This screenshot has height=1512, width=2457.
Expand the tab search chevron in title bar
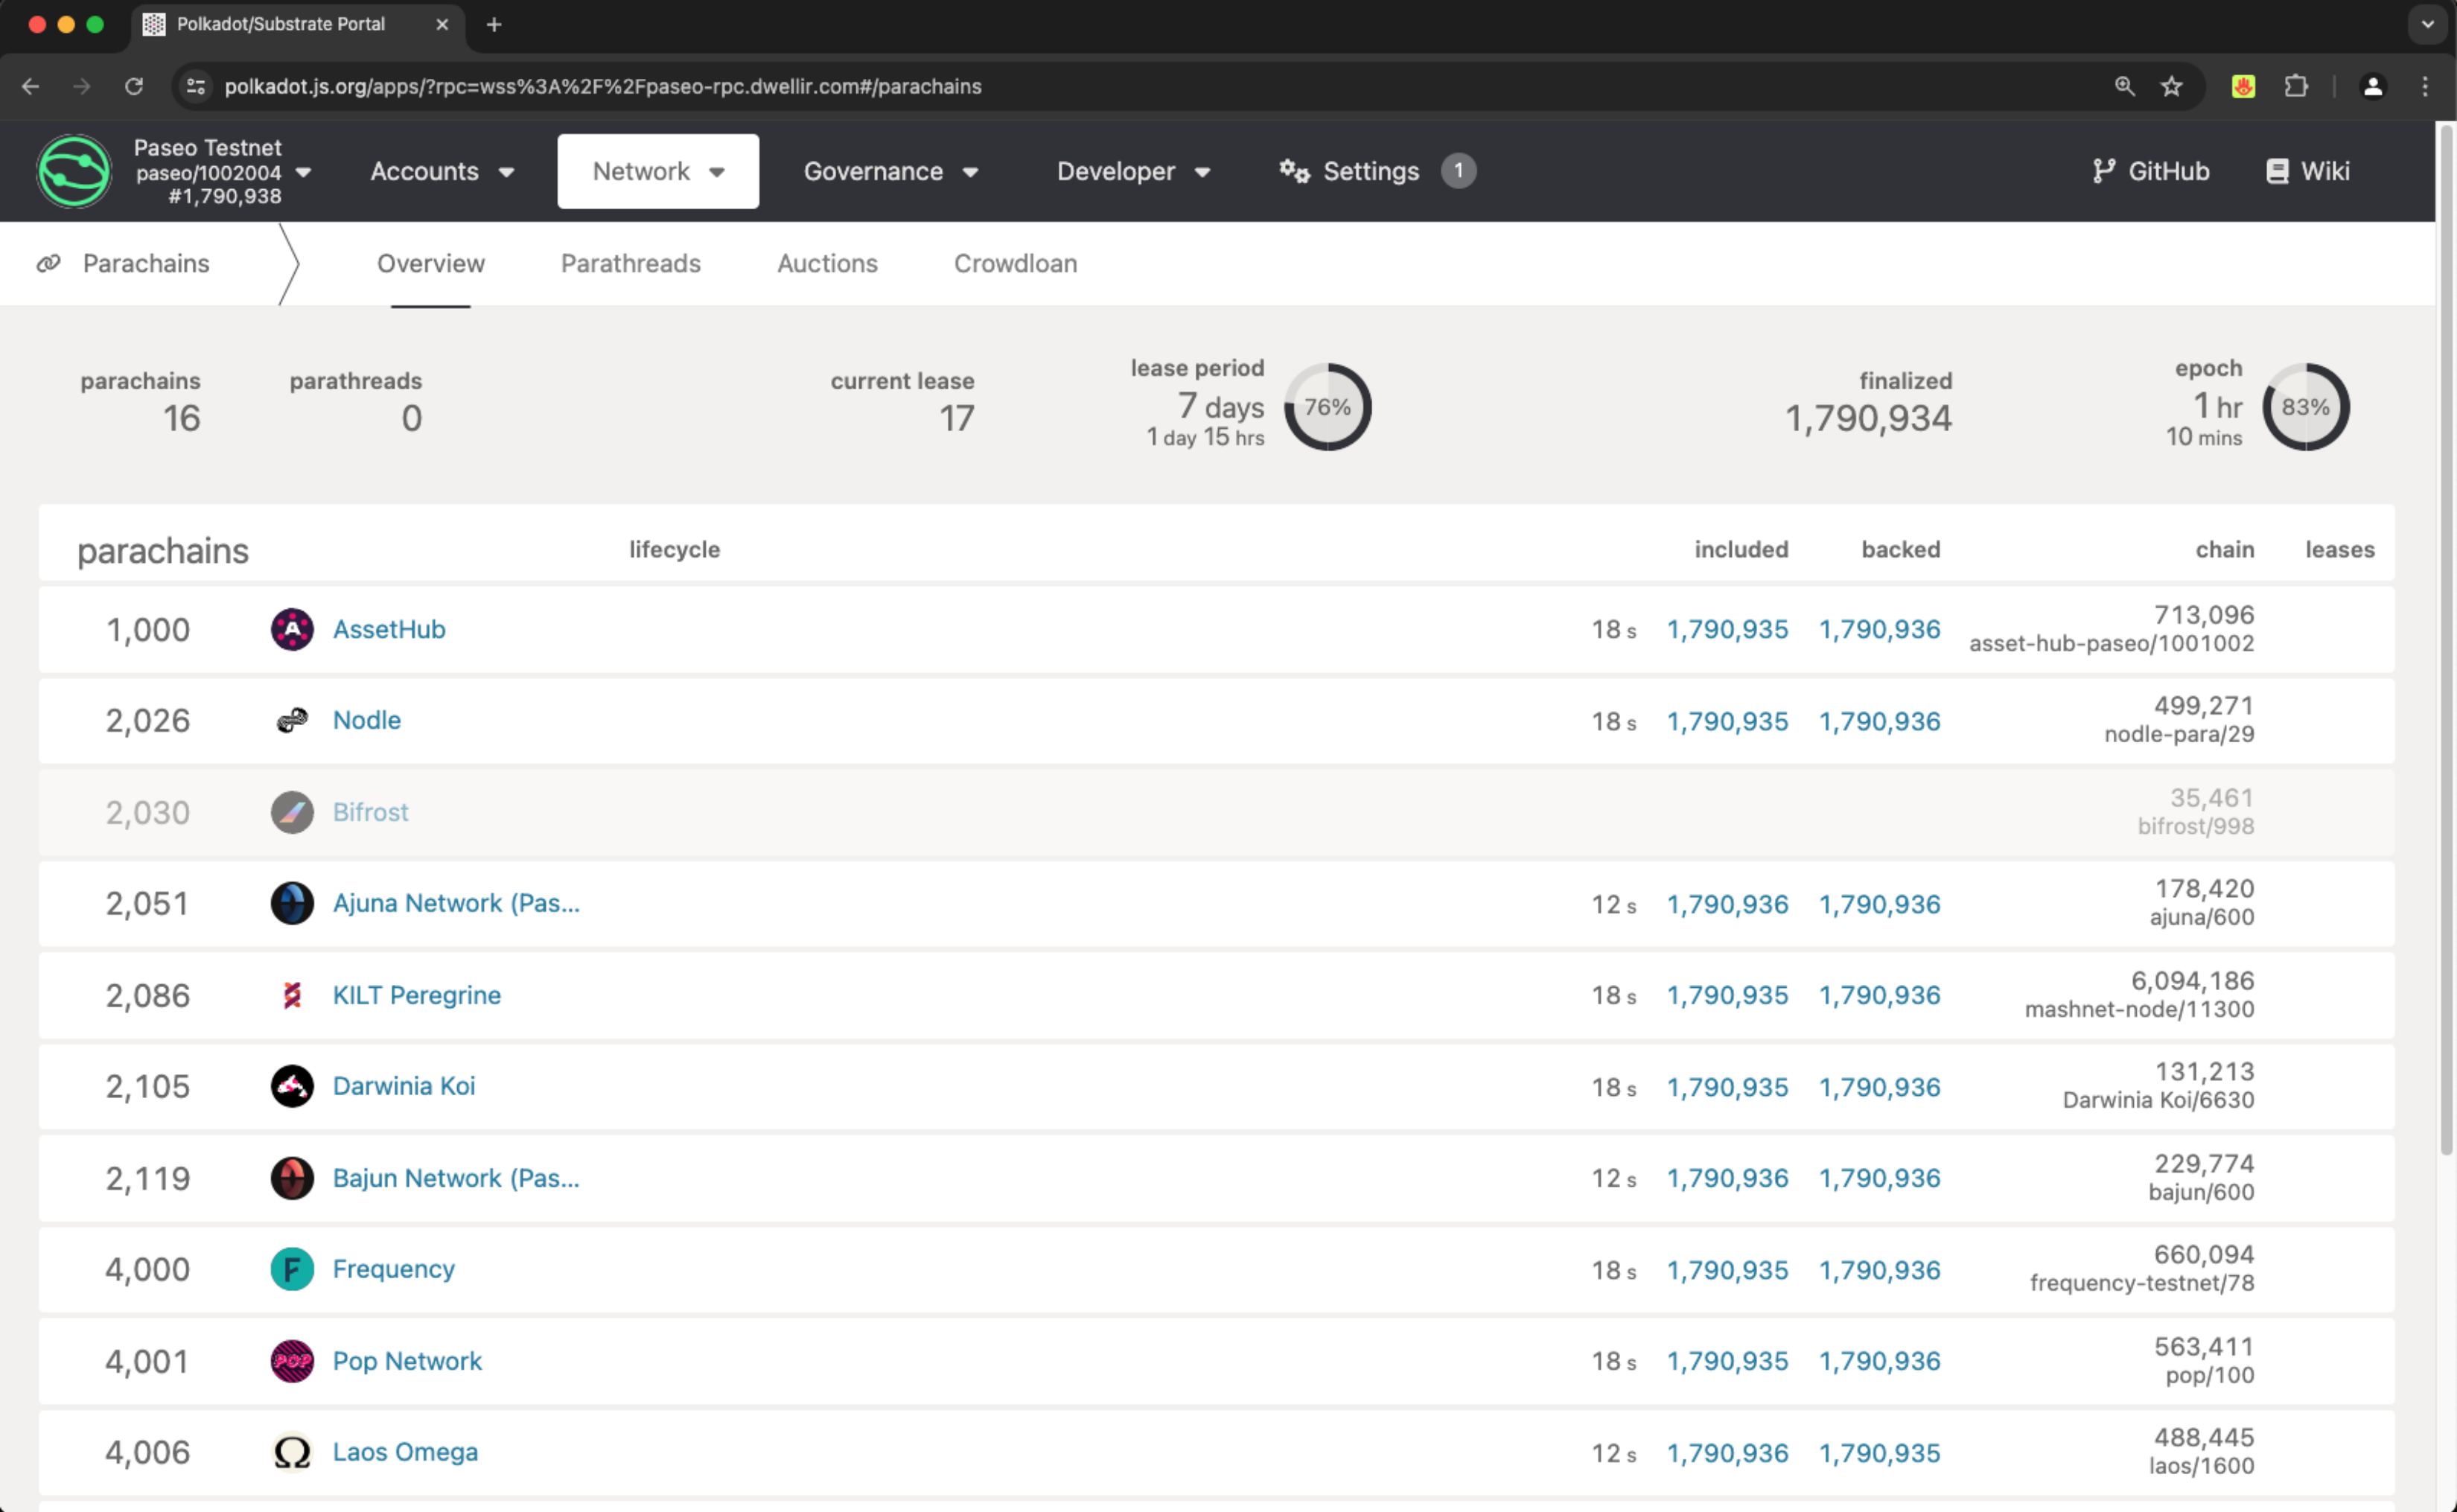(2427, 24)
